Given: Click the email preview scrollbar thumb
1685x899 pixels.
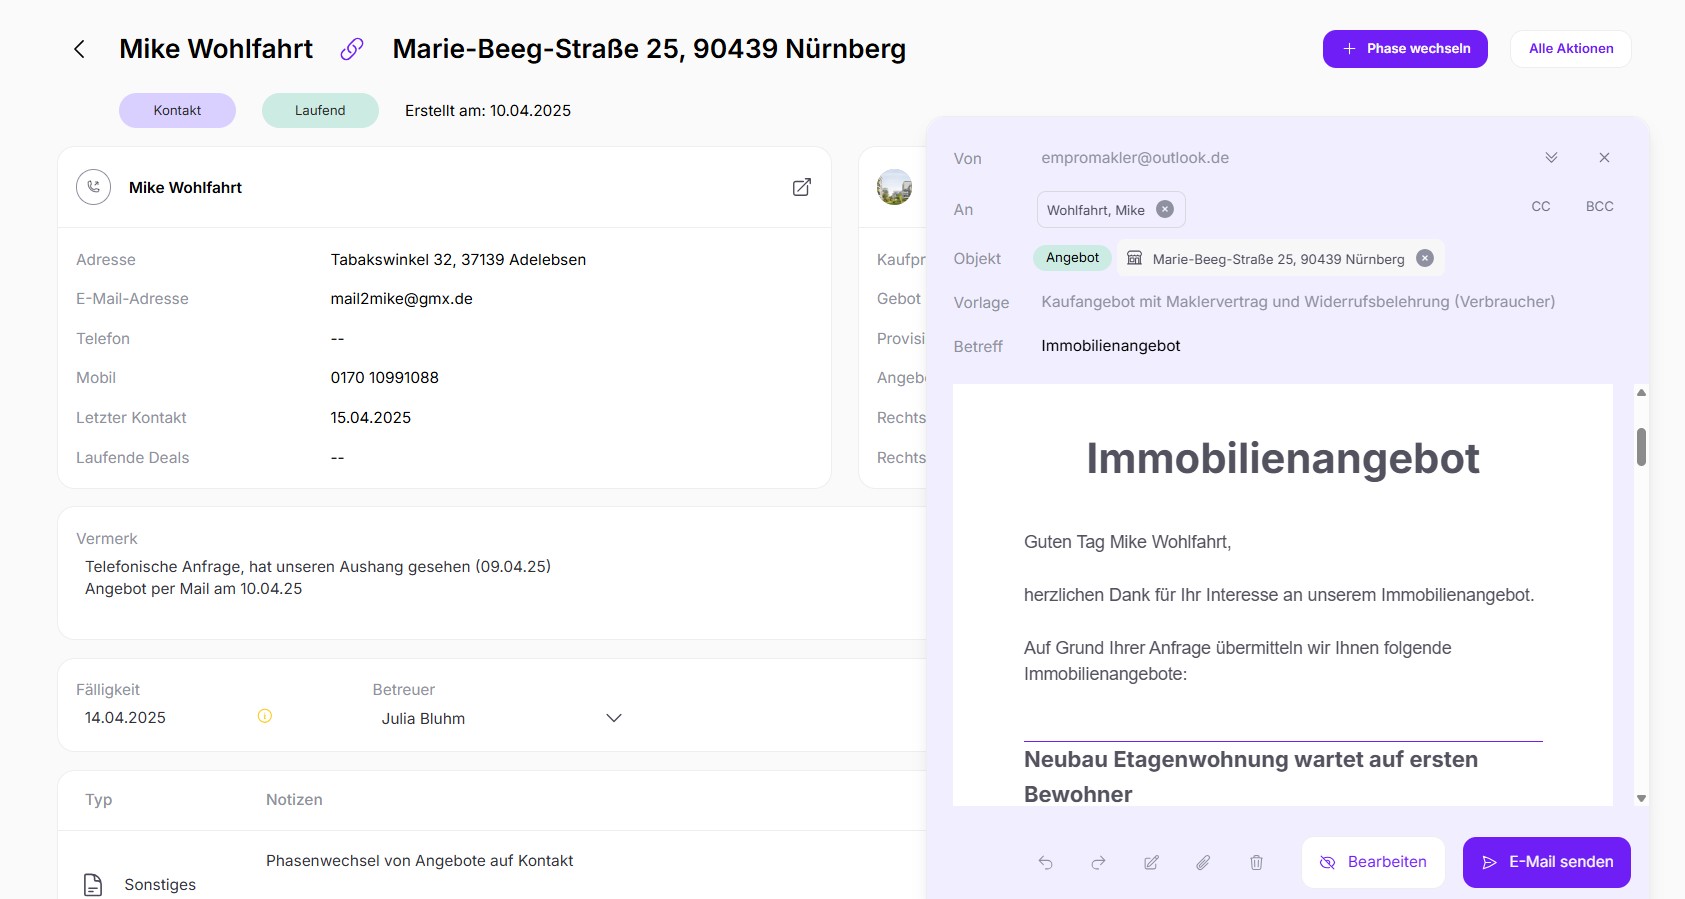Looking at the screenshot, I should tap(1641, 447).
